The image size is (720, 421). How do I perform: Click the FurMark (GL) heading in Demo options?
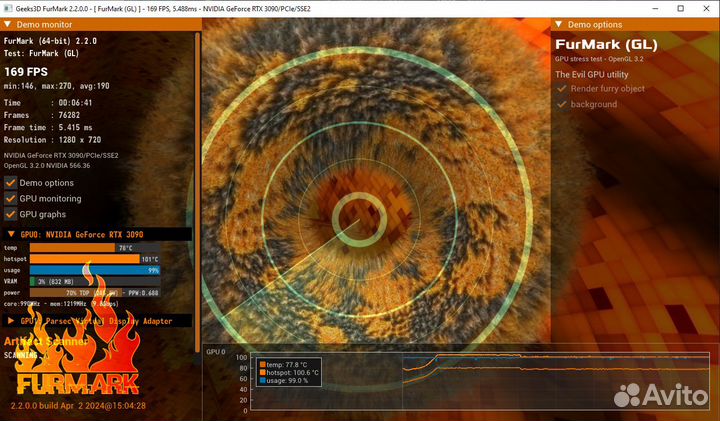tap(606, 45)
